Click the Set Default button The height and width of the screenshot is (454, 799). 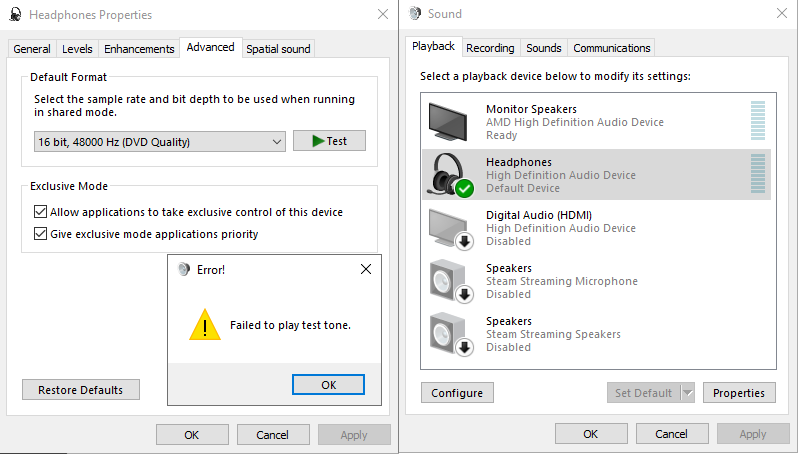click(x=644, y=393)
